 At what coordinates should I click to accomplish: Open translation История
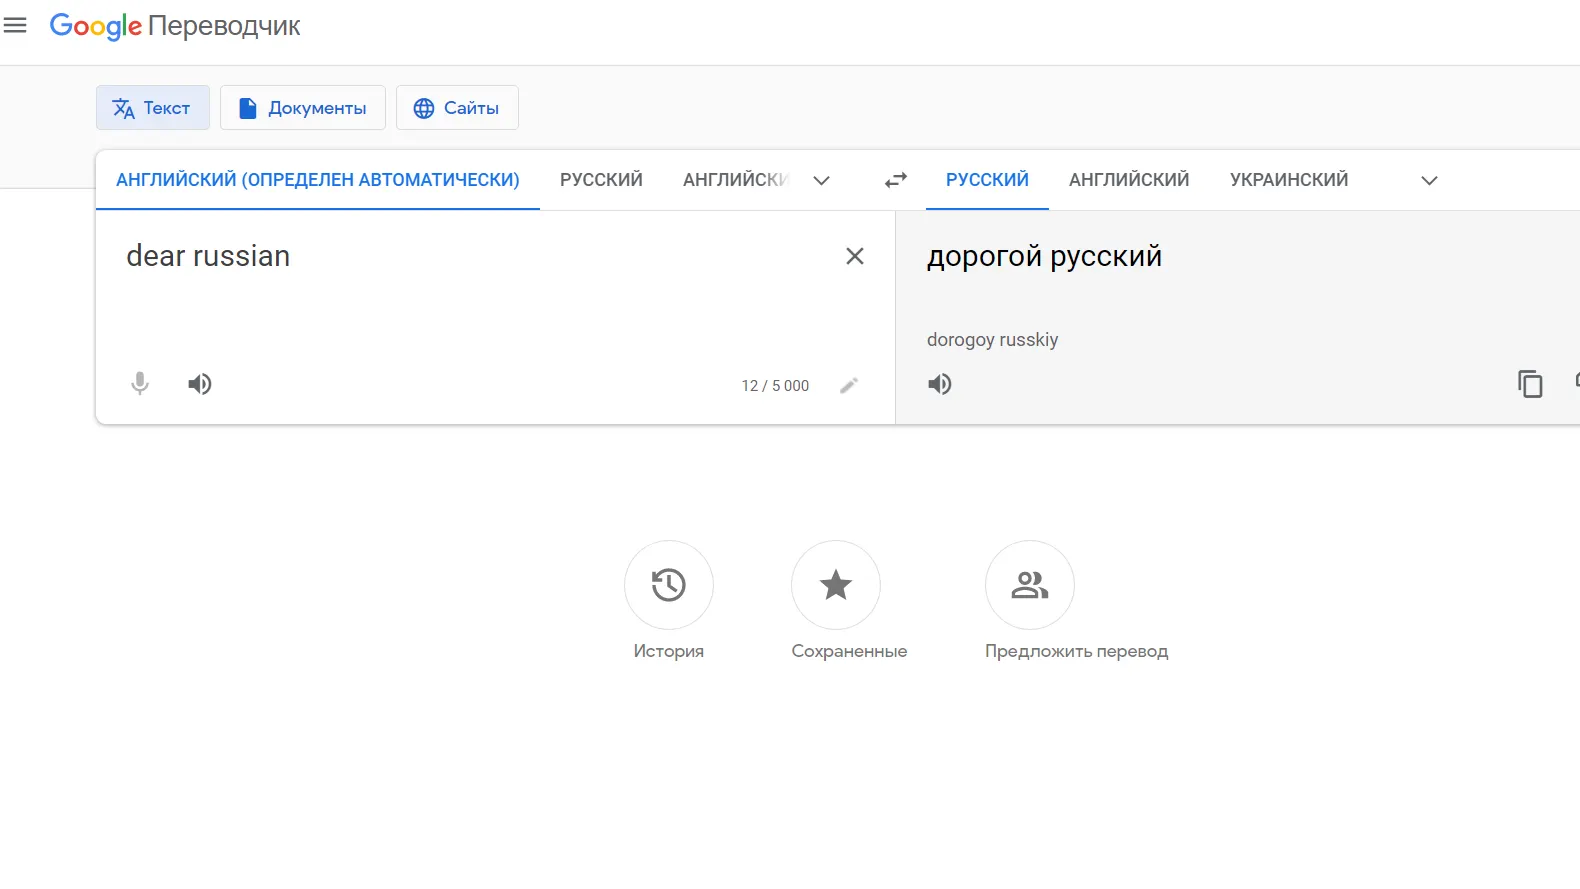coord(669,601)
